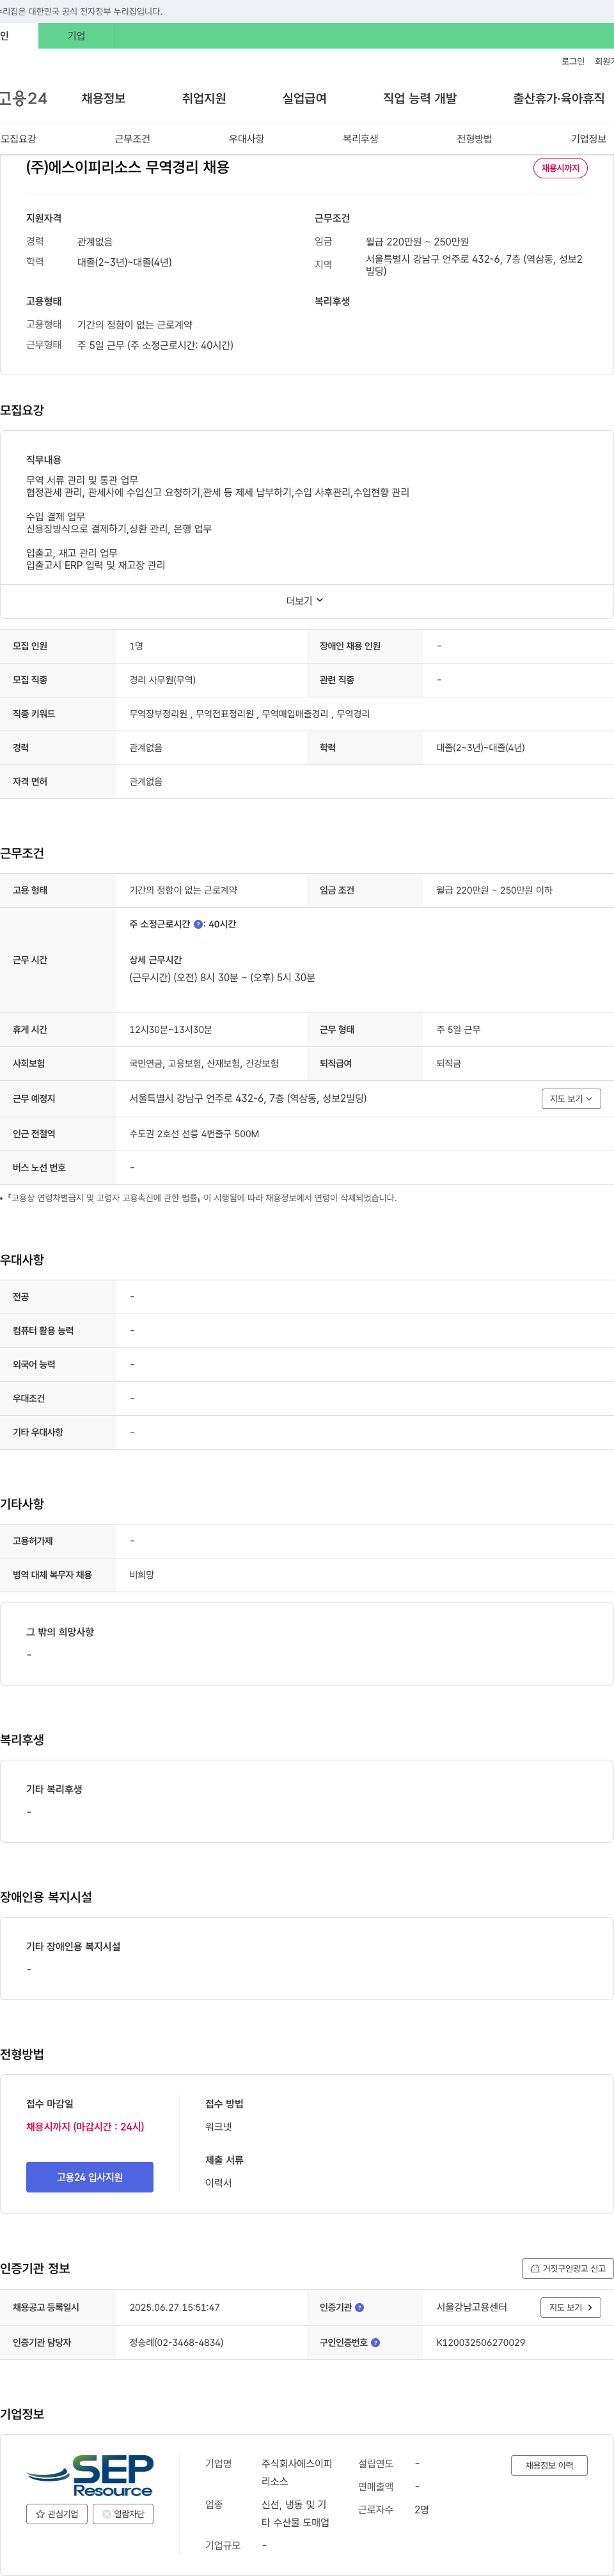614x2576 pixels.
Task: Select 이력서 under 제출 서류
Action: pos(219,2182)
